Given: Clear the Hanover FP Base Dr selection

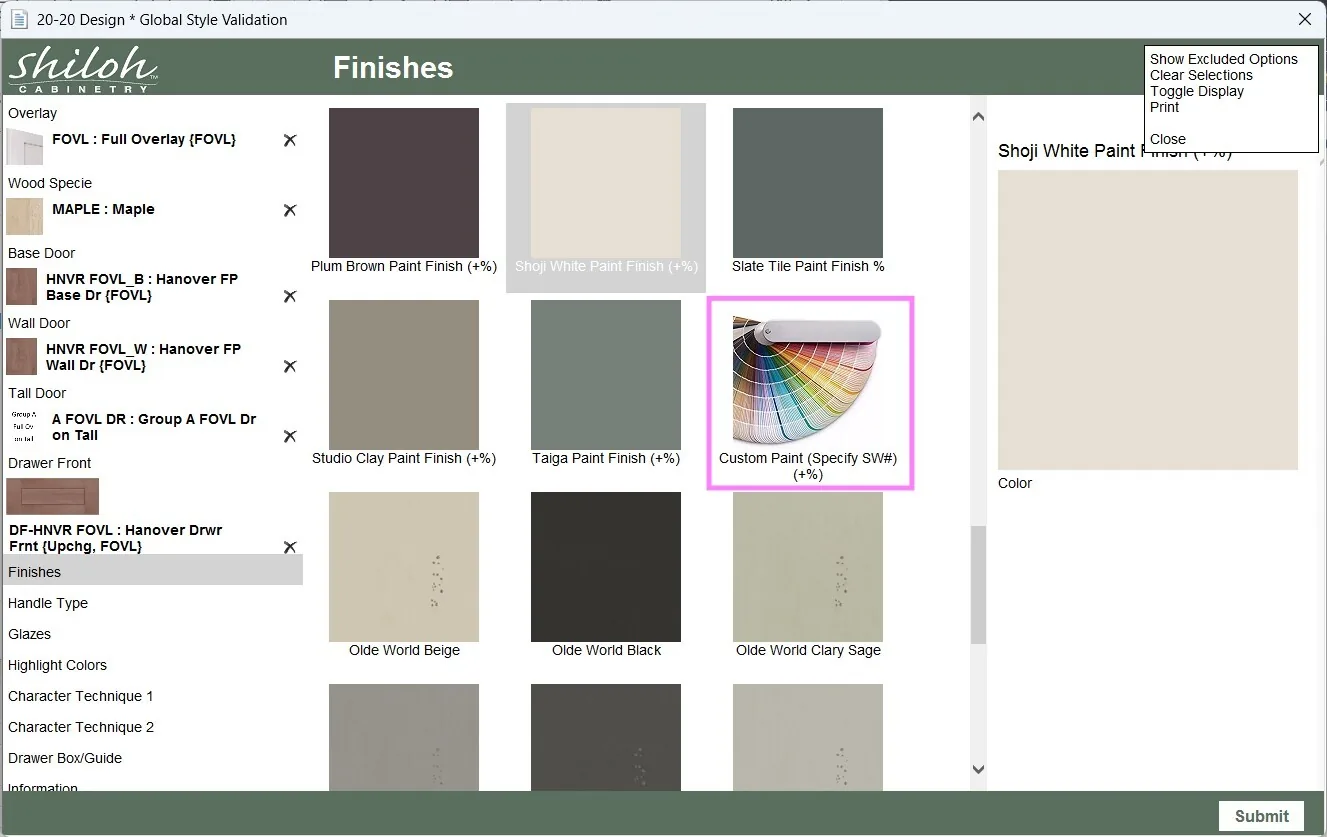Looking at the screenshot, I should point(290,296).
